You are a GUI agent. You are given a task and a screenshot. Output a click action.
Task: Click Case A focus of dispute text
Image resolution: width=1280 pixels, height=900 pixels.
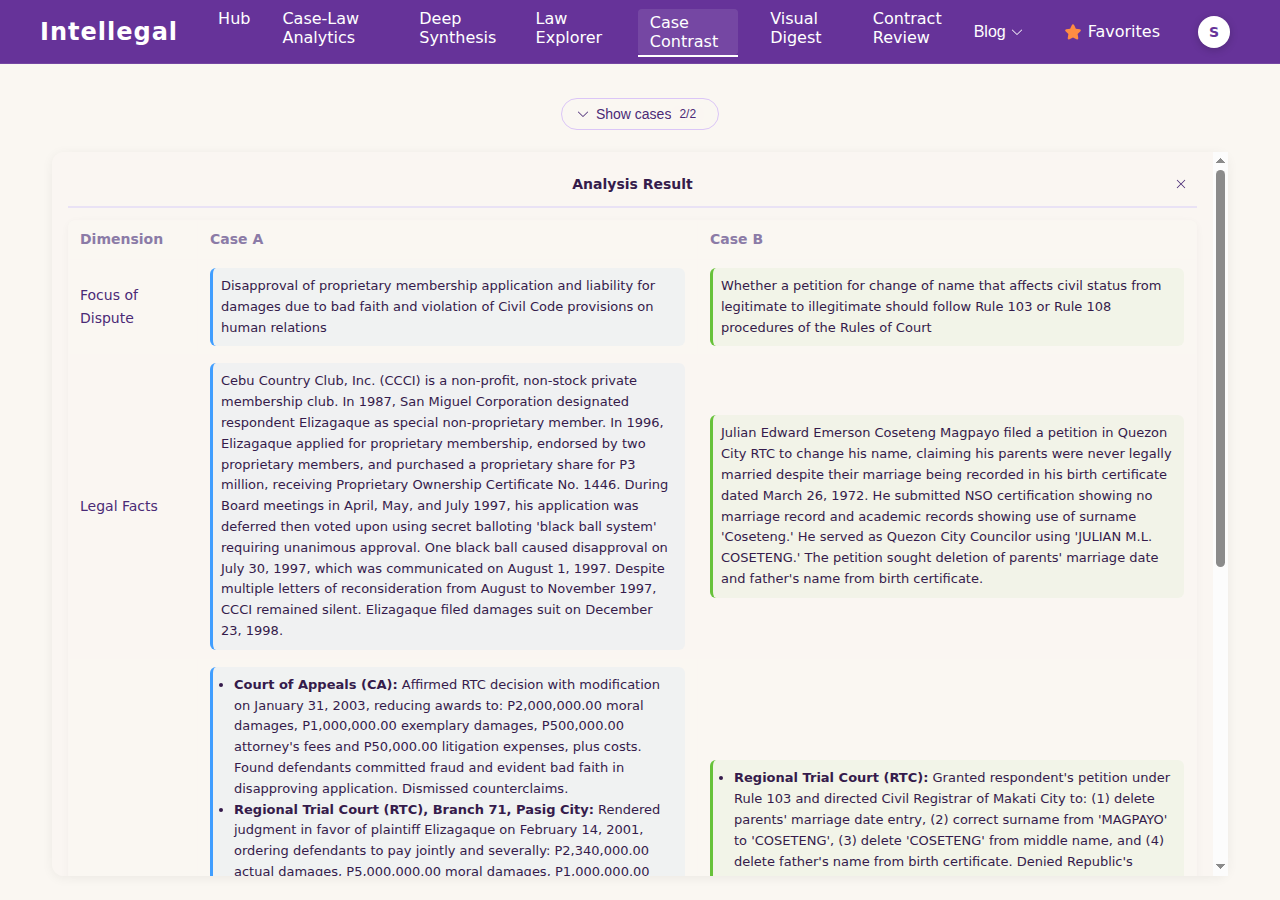tap(448, 307)
